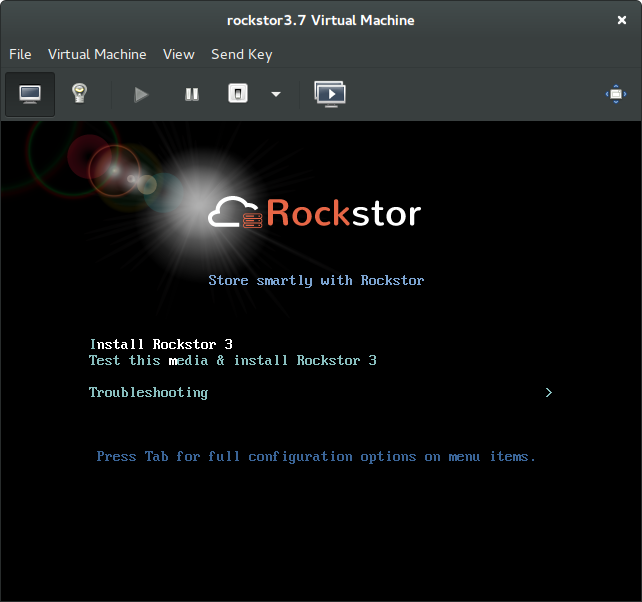The height and width of the screenshot is (602, 642).
Task: Expand the shutdown options dropdown arrow
Action: tap(276, 94)
